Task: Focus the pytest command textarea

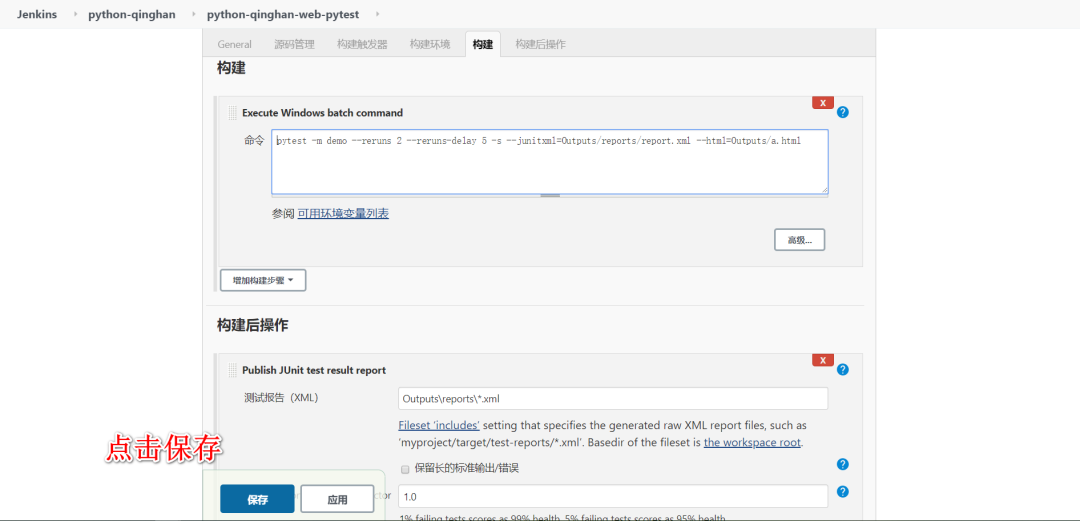Action: tap(550, 161)
